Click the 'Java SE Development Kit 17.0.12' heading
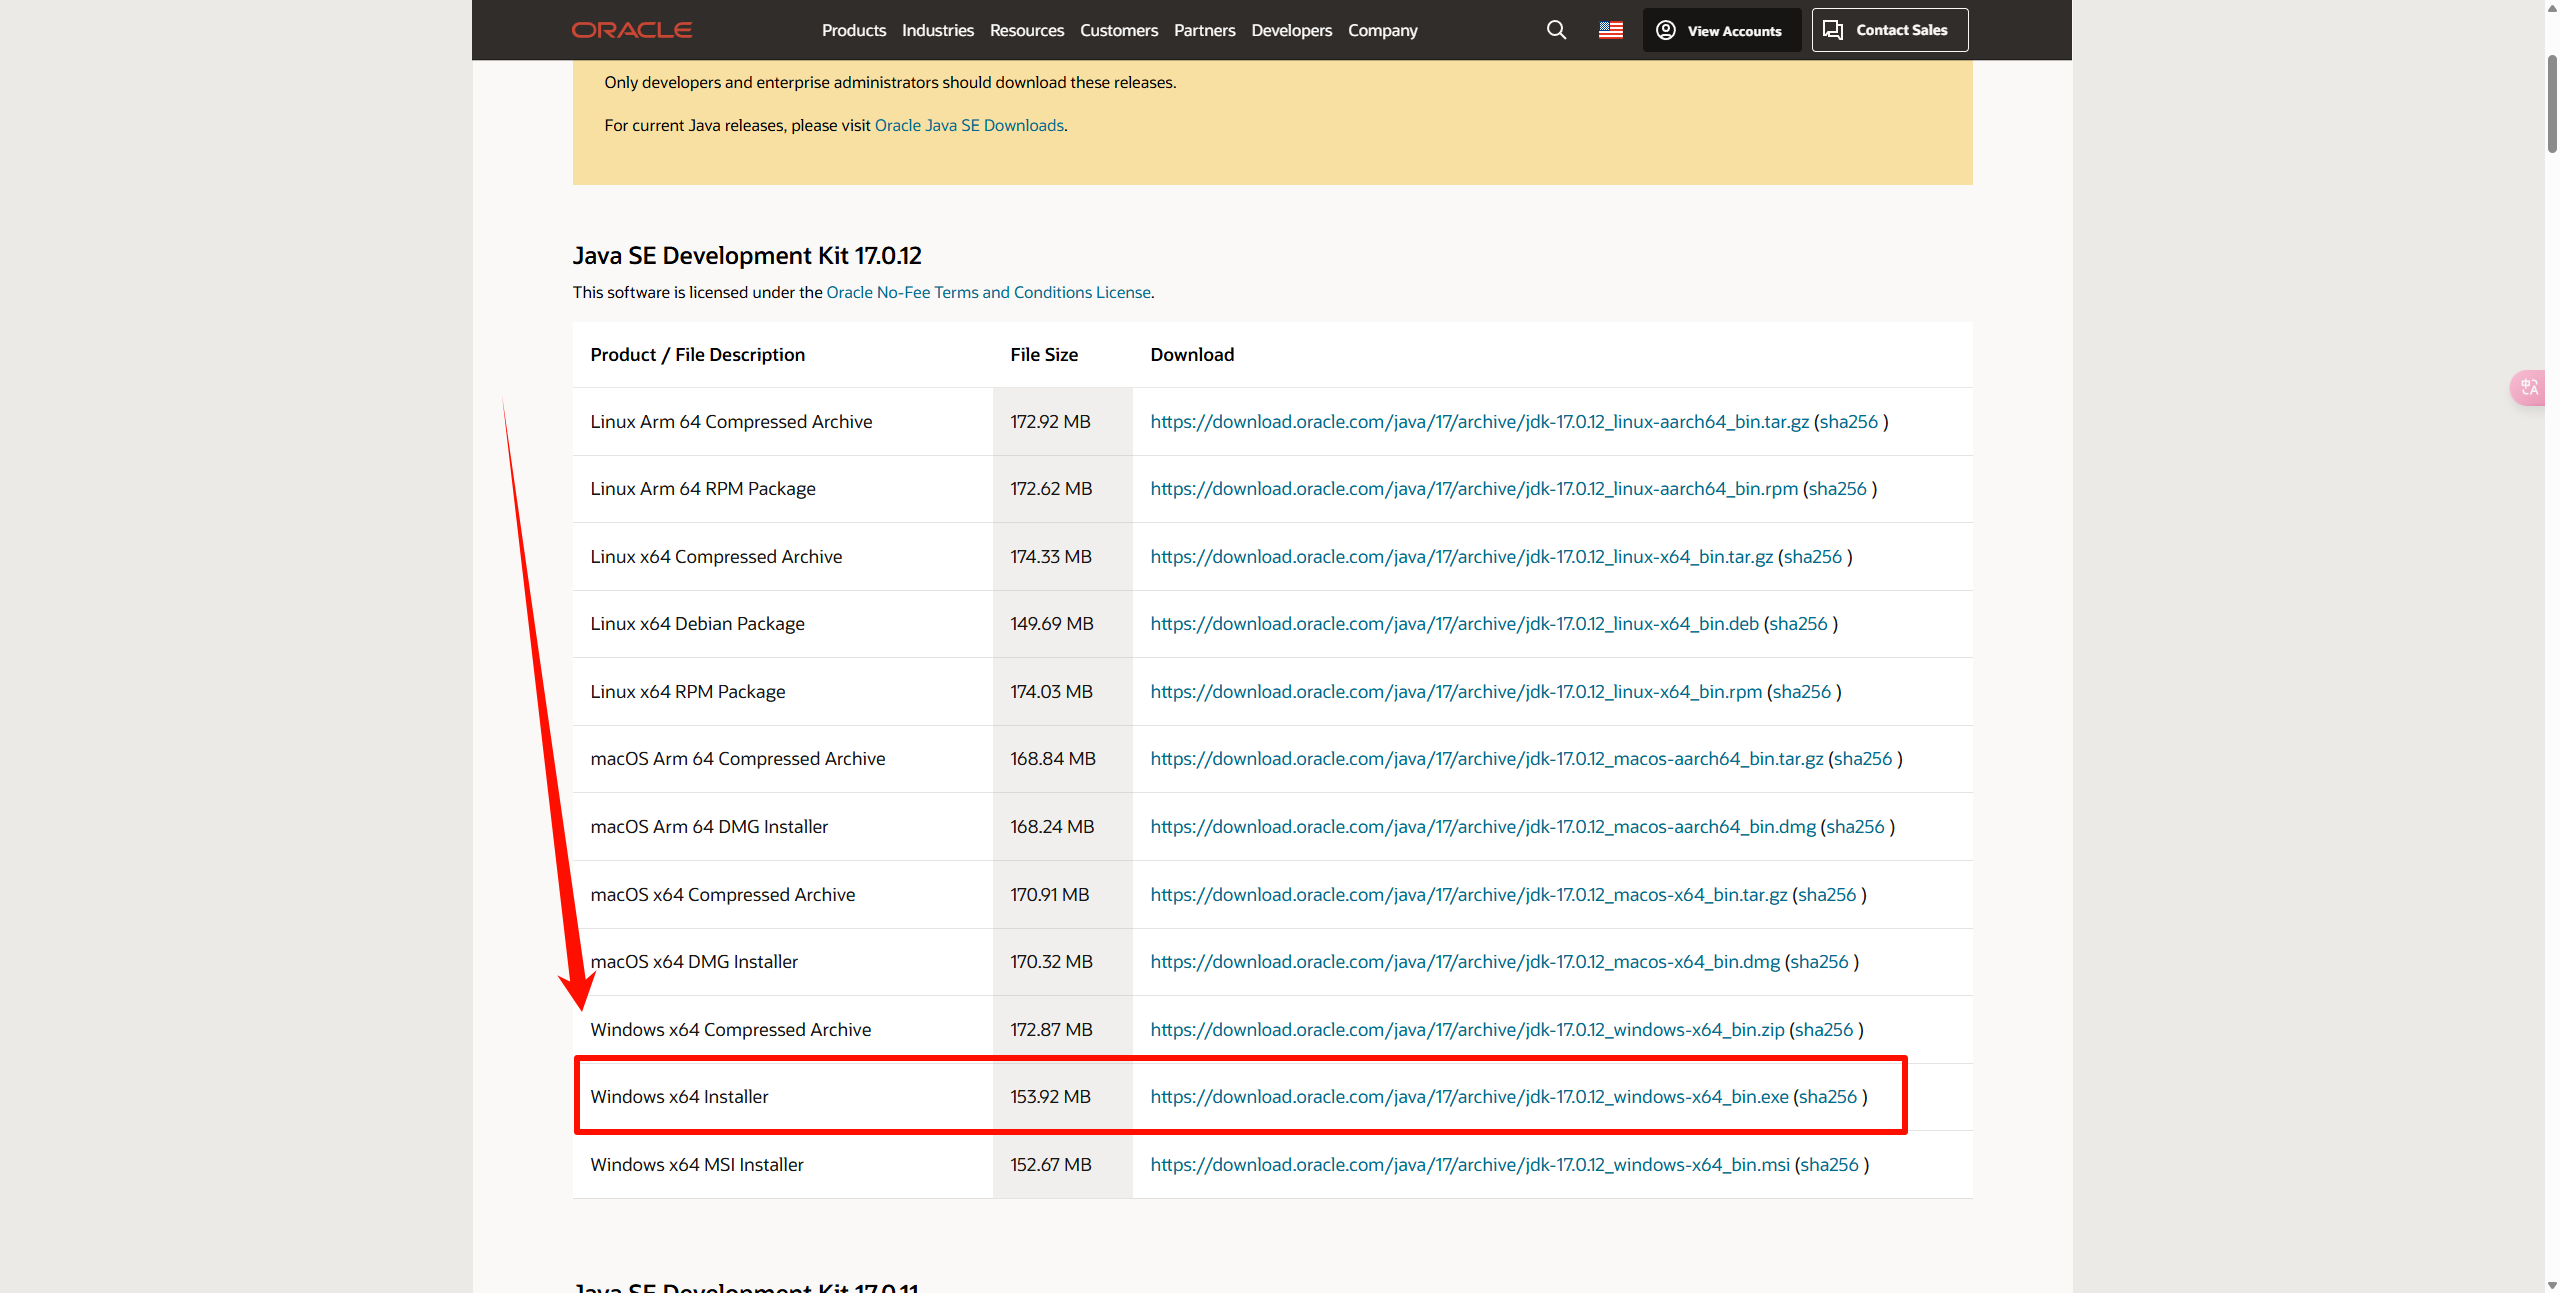2560x1293 pixels. pyautogui.click(x=747, y=256)
